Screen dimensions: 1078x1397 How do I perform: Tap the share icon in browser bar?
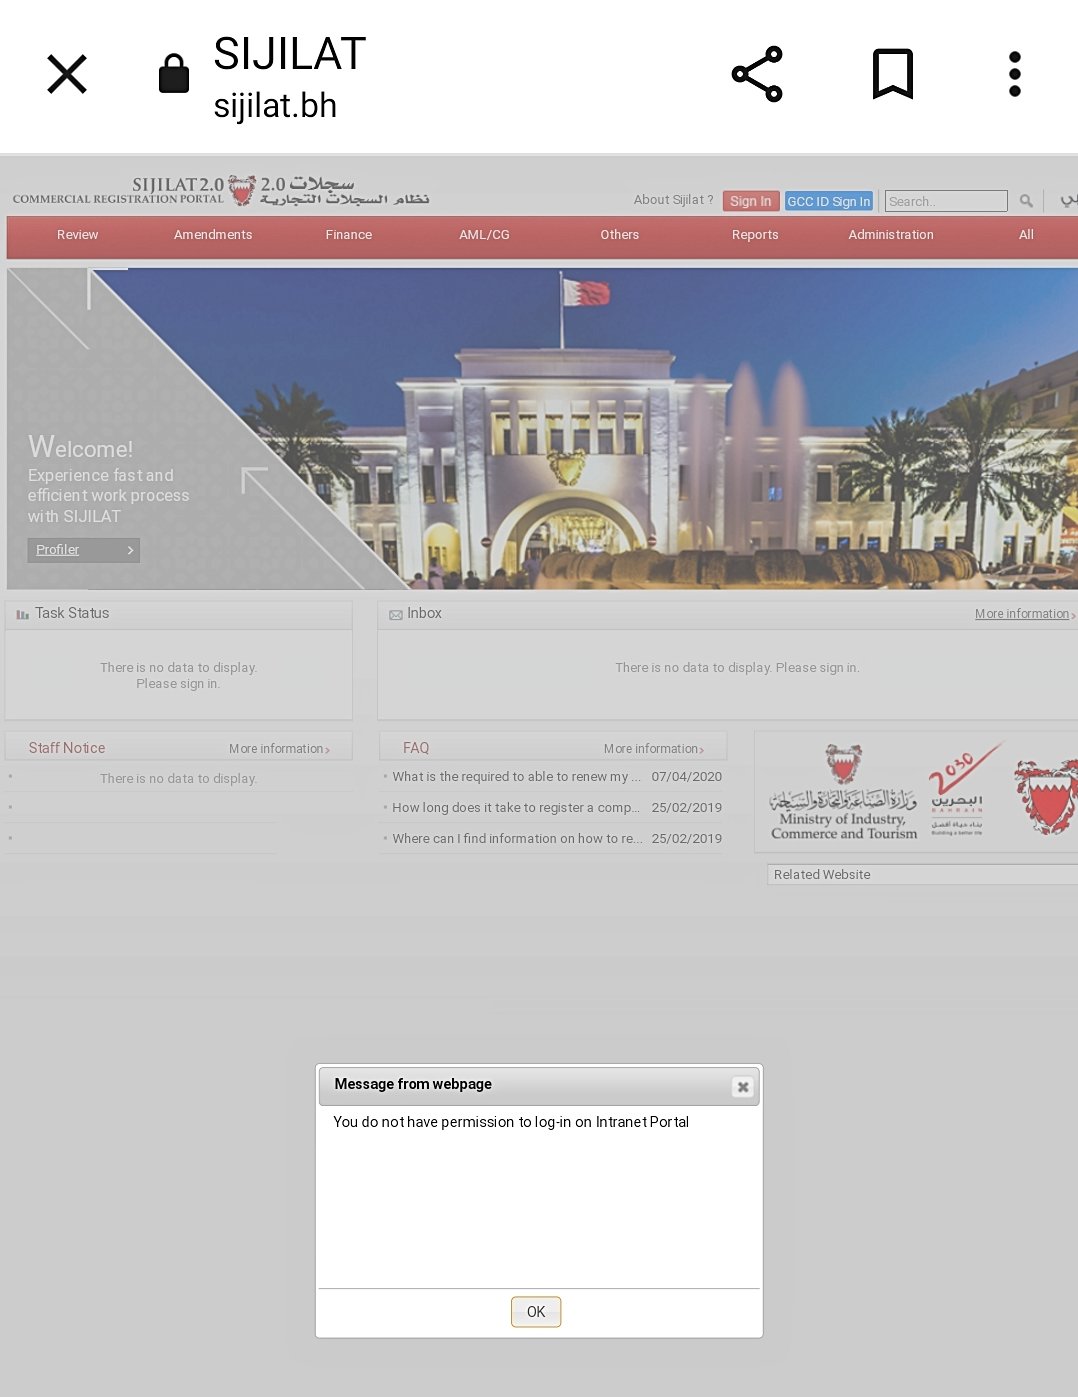[757, 74]
